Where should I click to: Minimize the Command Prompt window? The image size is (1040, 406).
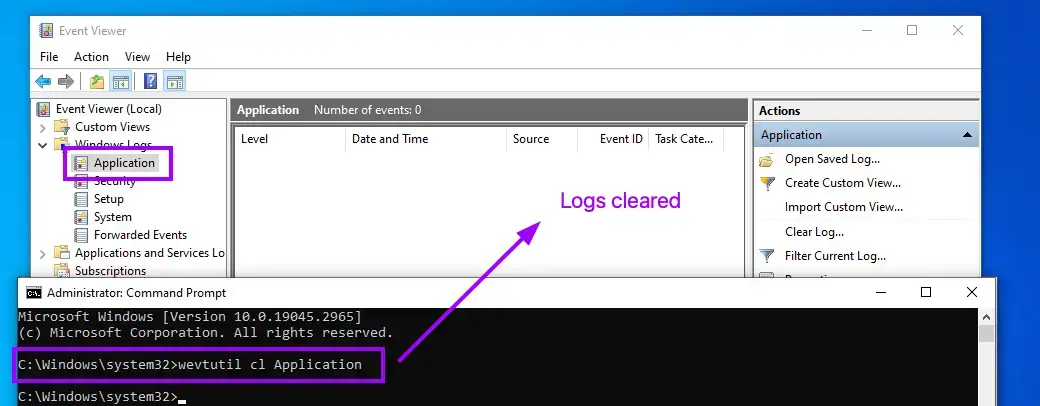tap(880, 293)
